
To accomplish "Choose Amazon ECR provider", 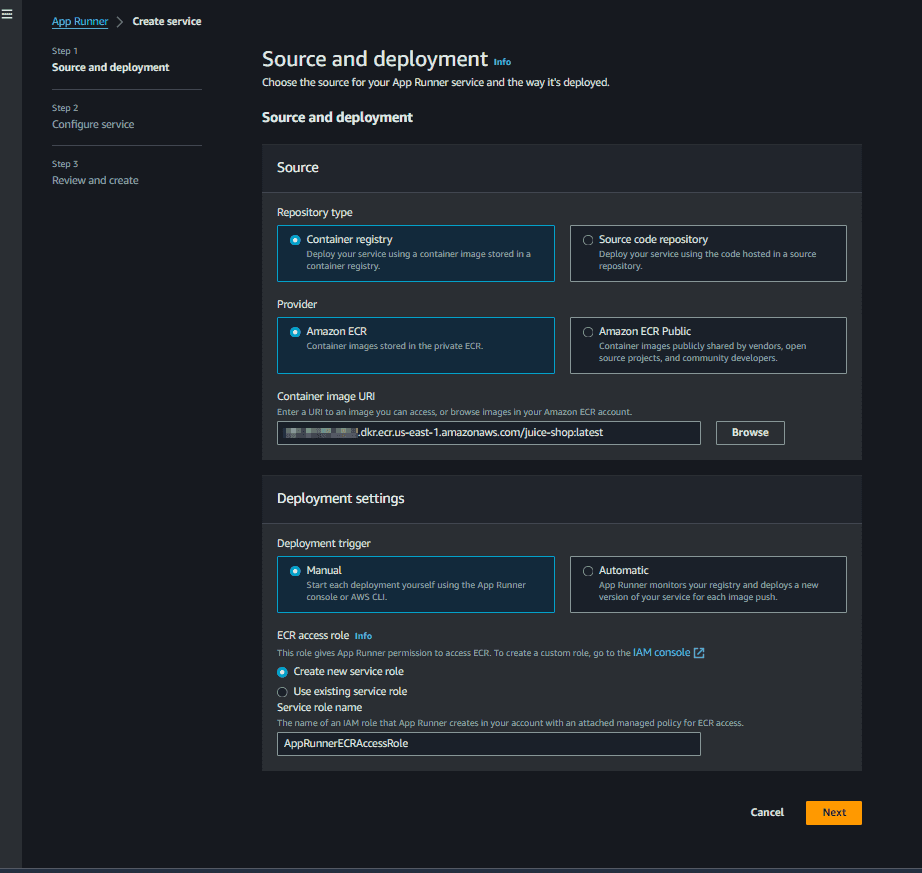I will click(295, 332).
